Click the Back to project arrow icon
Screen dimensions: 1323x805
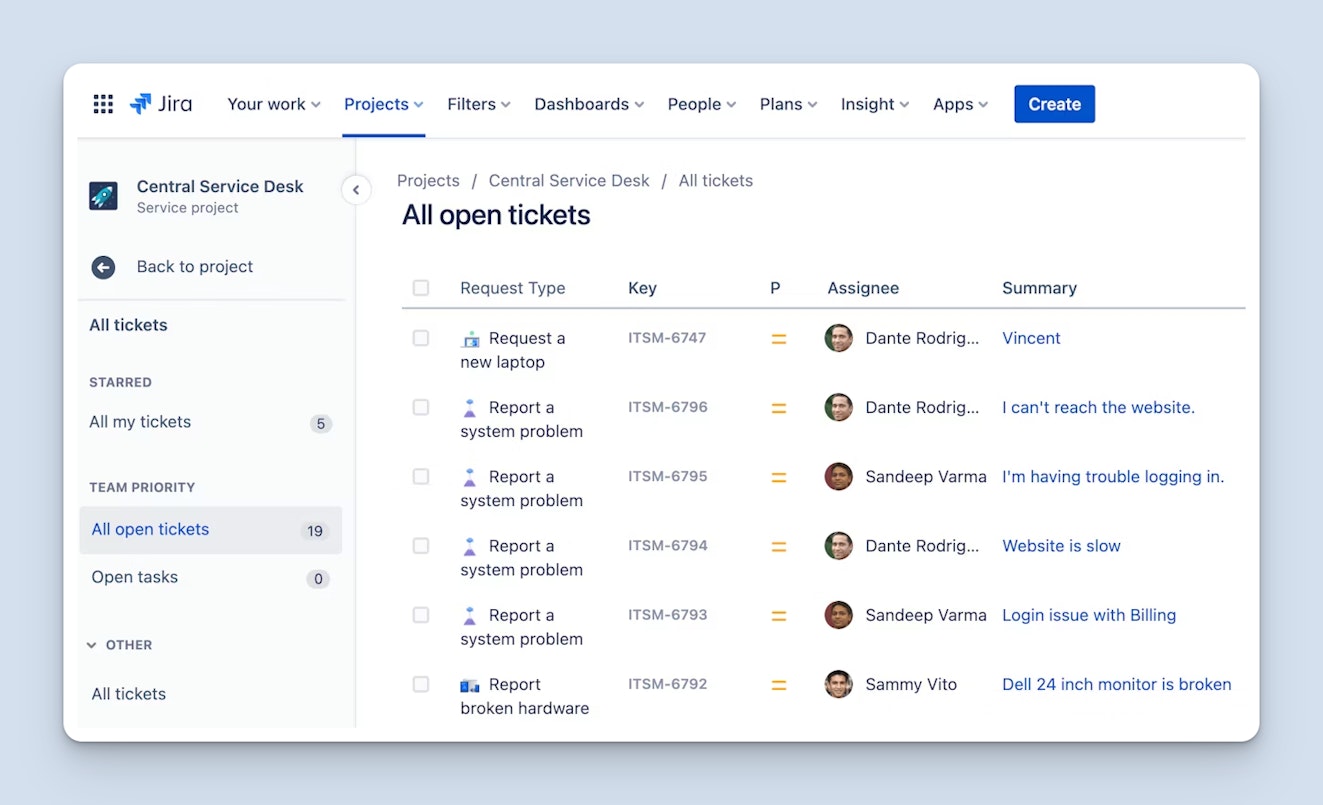103,267
